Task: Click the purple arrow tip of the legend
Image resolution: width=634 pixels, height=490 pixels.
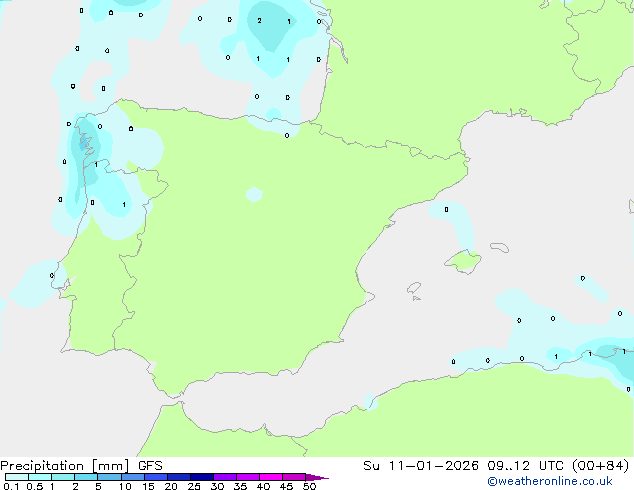Action: [x=317, y=478]
